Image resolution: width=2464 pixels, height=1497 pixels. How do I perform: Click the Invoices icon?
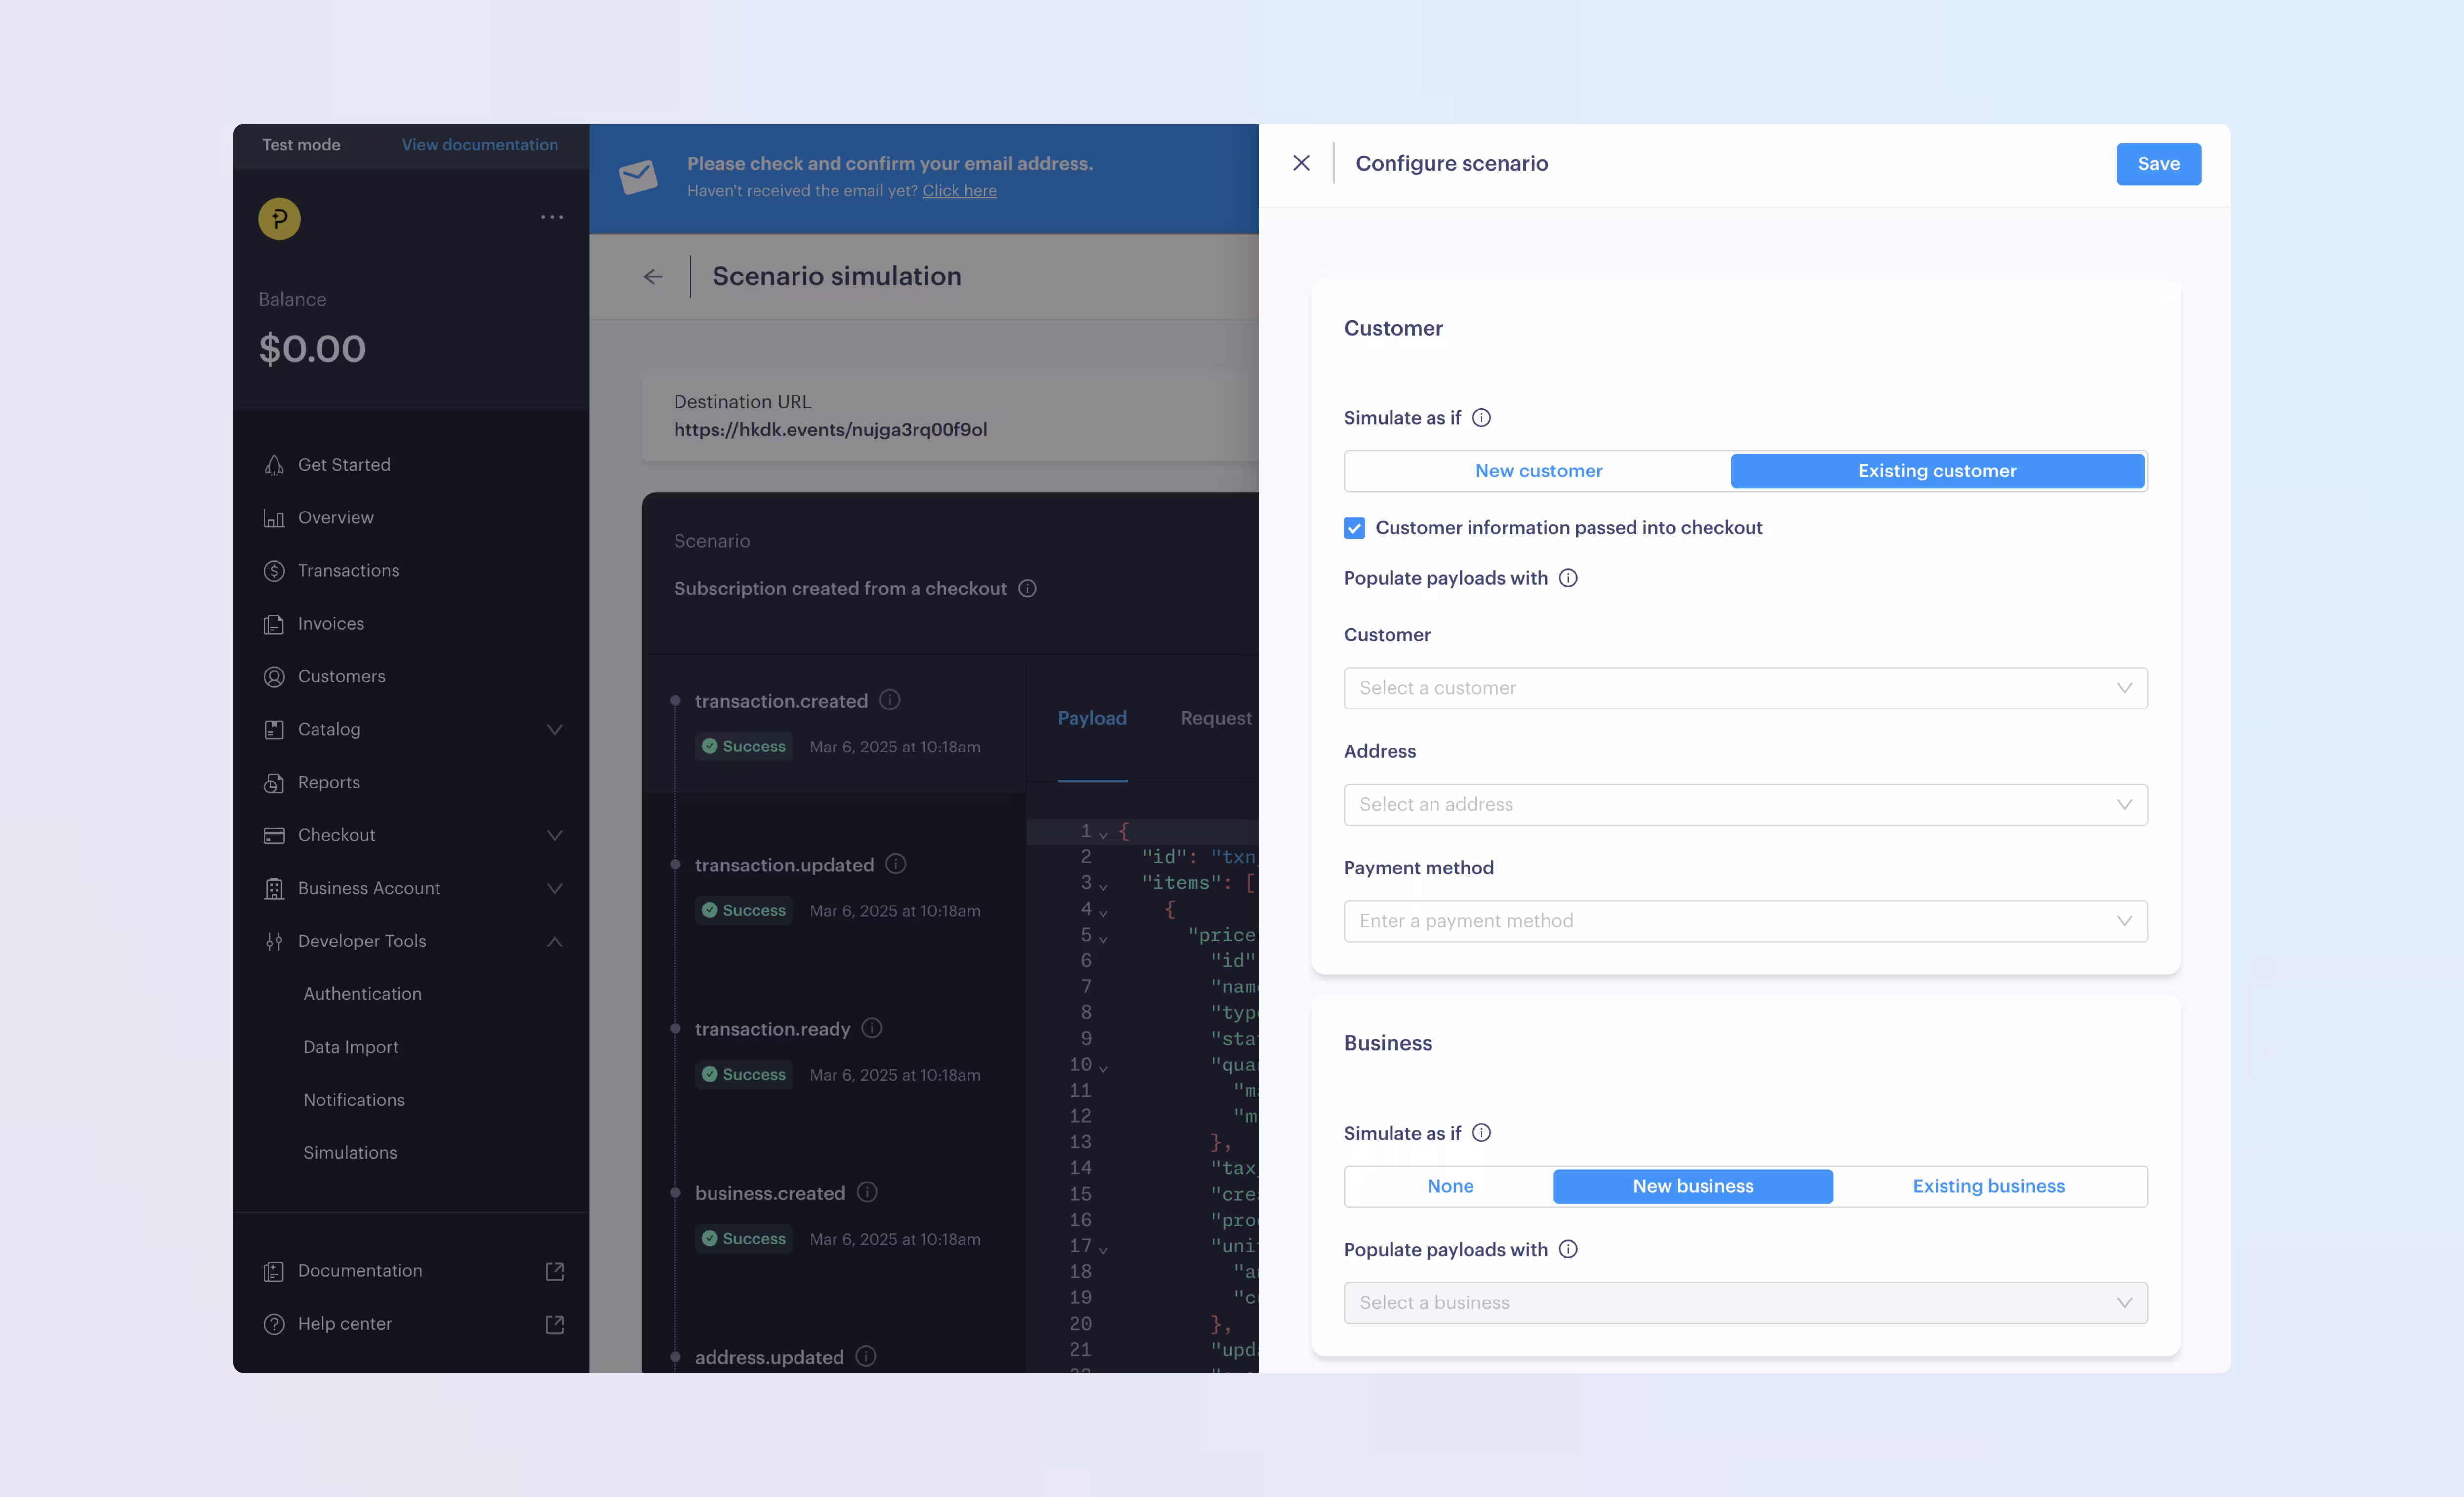pyautogui.click(x=274, y=624)
